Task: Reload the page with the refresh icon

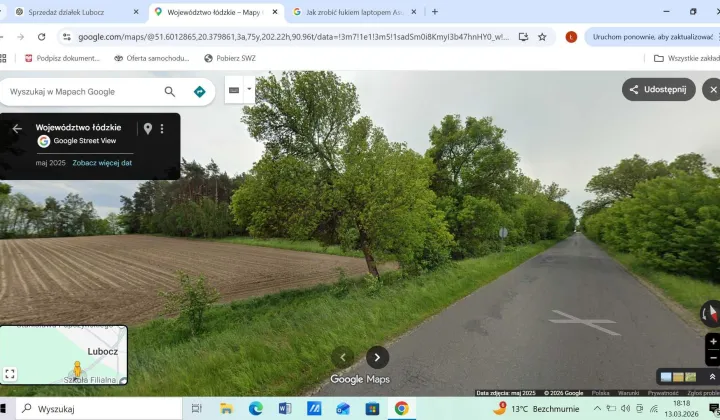Action: (x=41, y=37)
